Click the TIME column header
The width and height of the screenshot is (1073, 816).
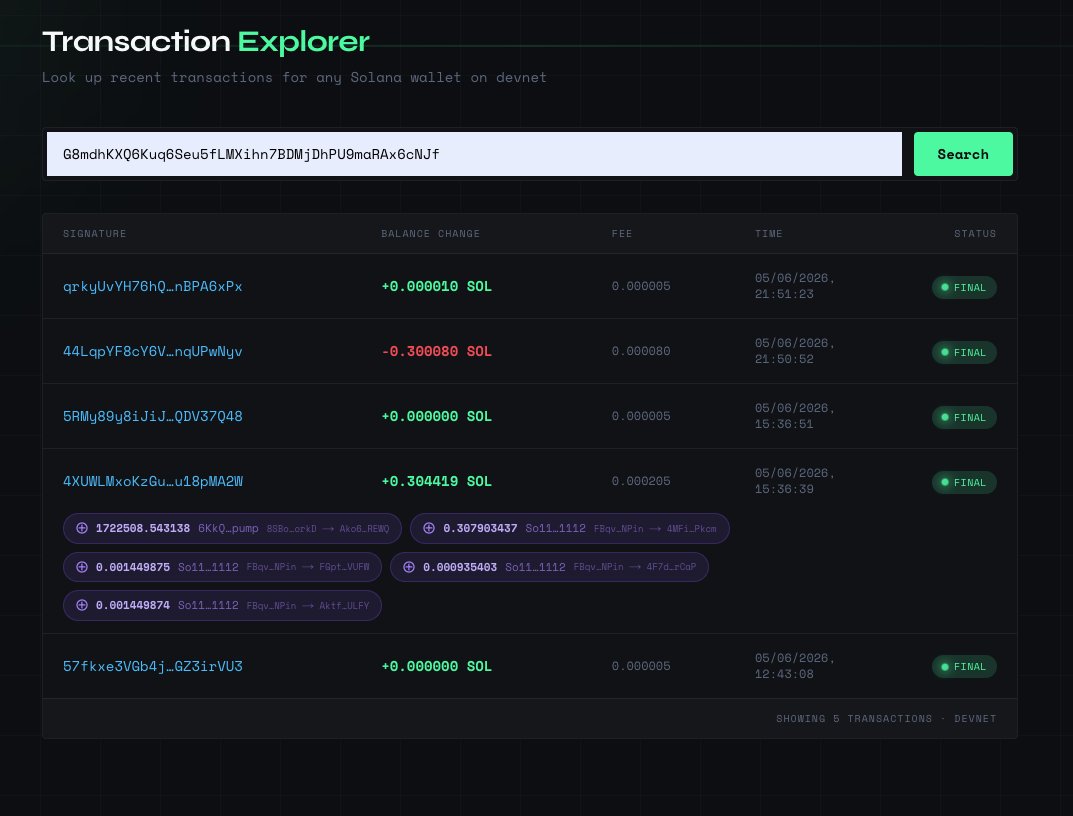(x=768, y=233)
